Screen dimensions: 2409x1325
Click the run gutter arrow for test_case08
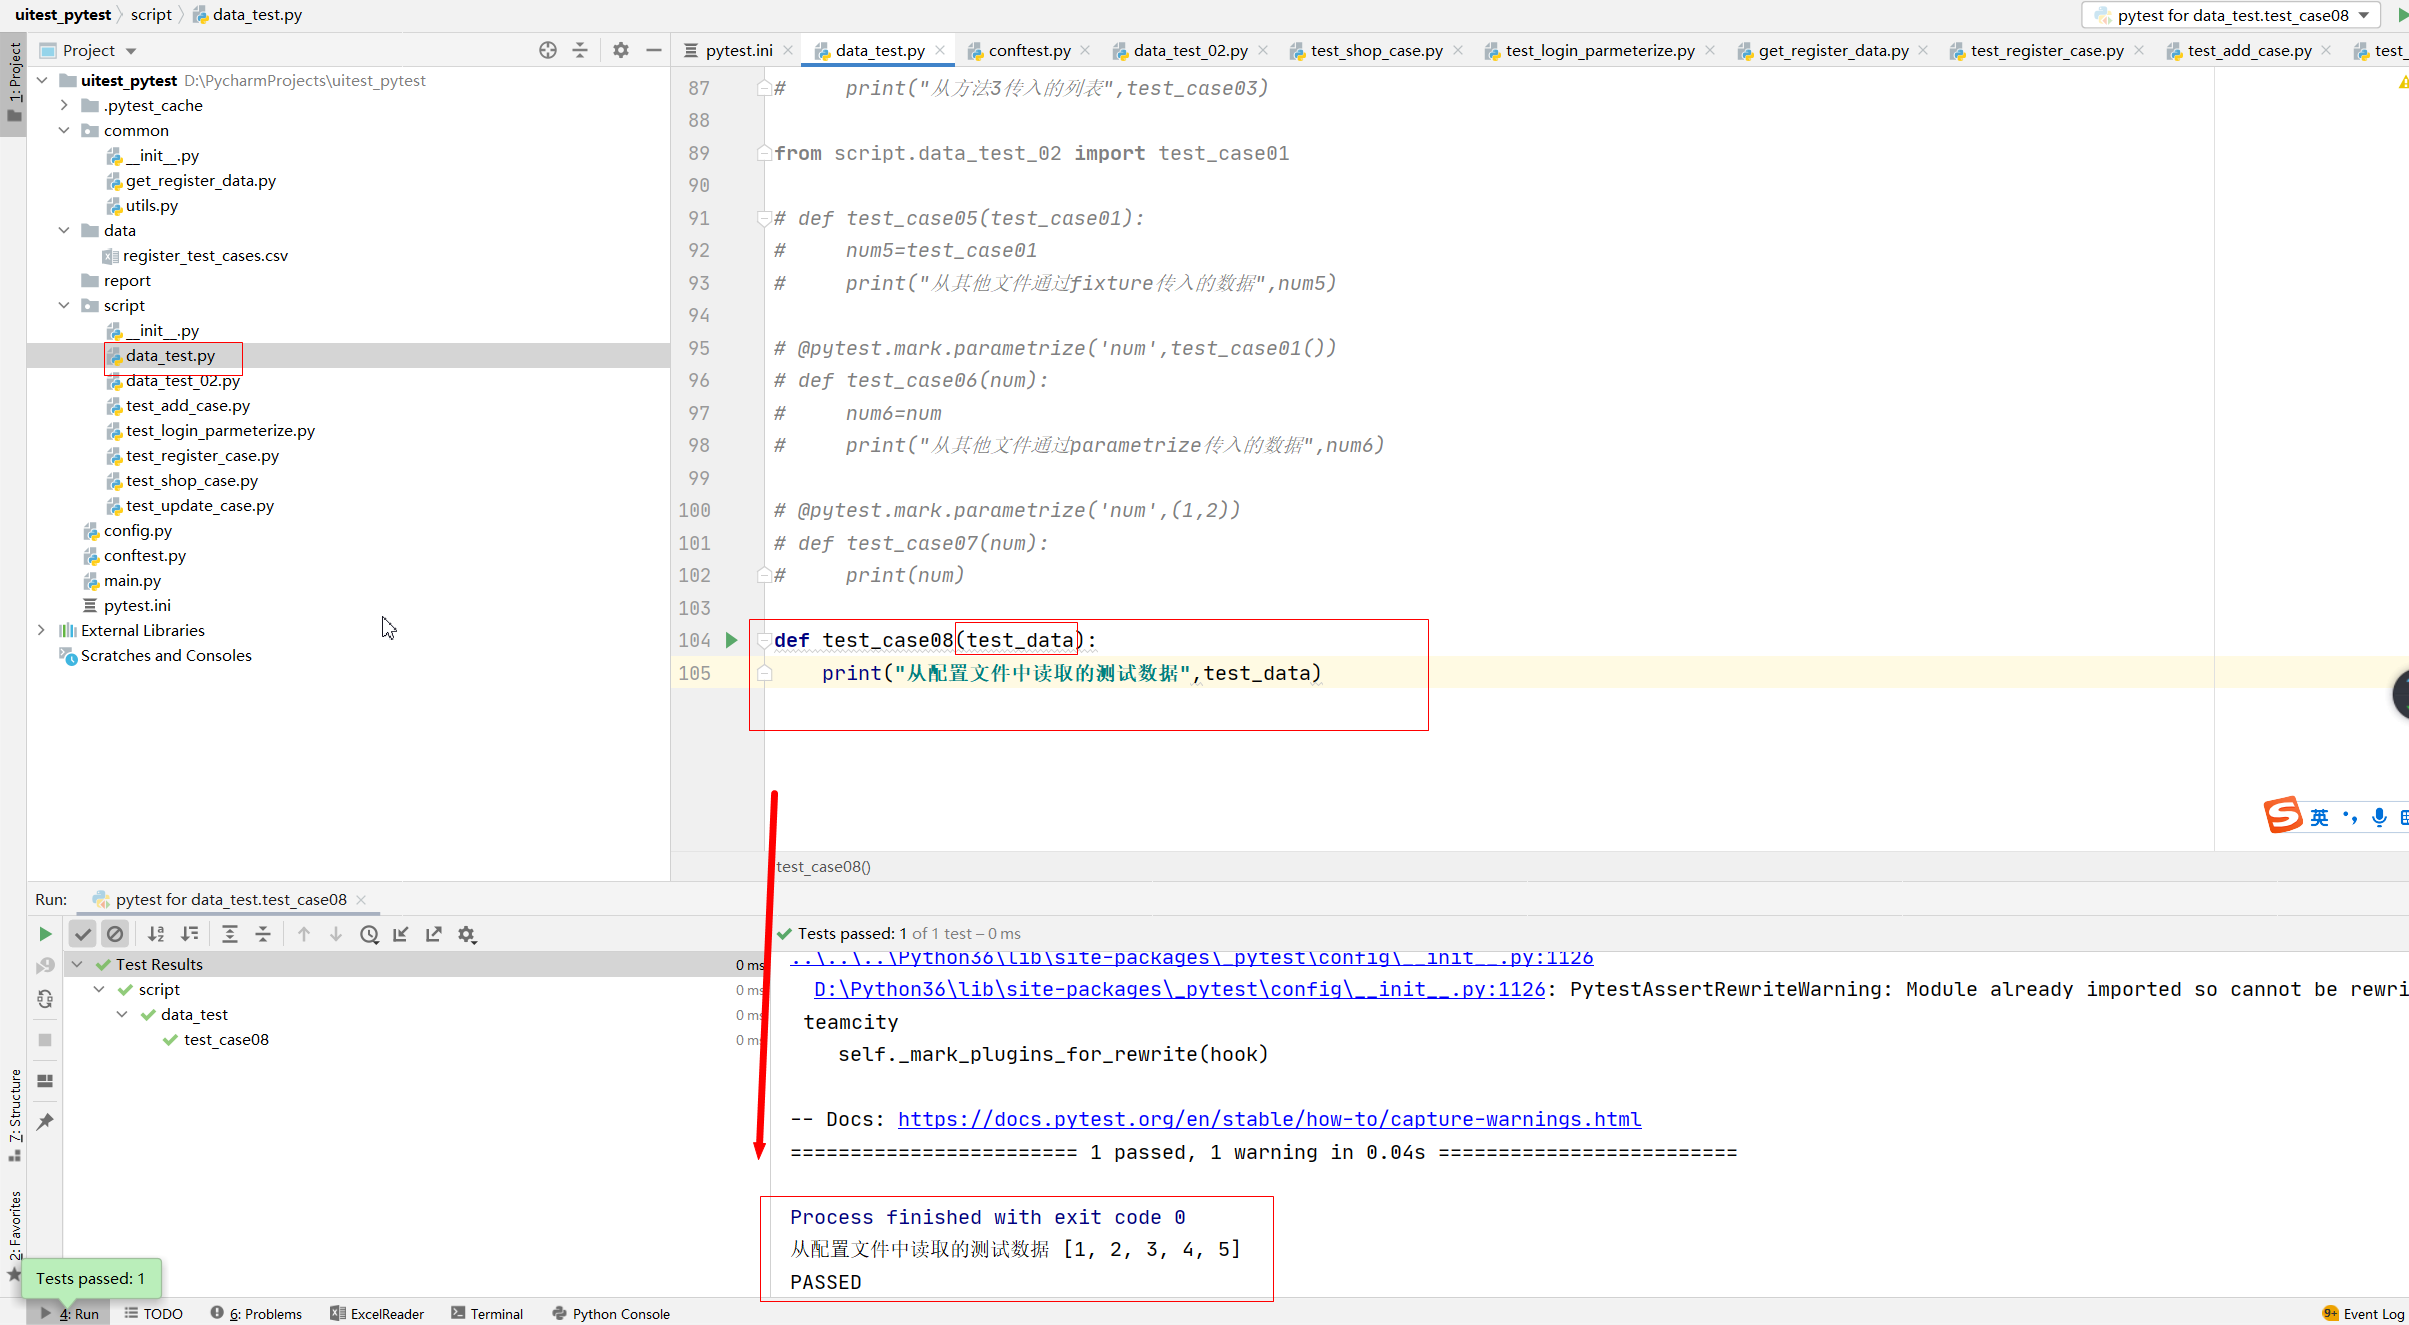point(731,640)
